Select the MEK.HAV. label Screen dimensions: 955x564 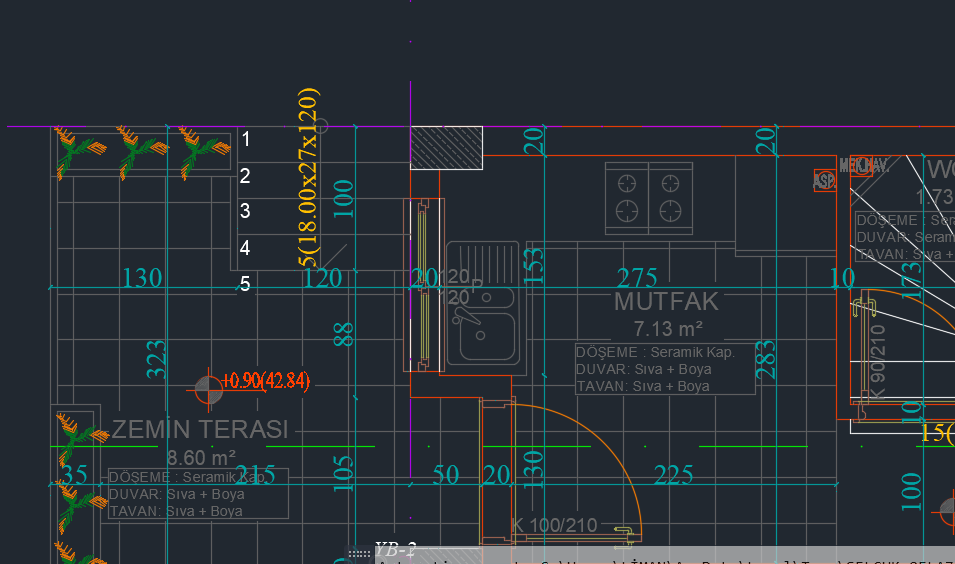pyautogui.click(x=864, y=165)
